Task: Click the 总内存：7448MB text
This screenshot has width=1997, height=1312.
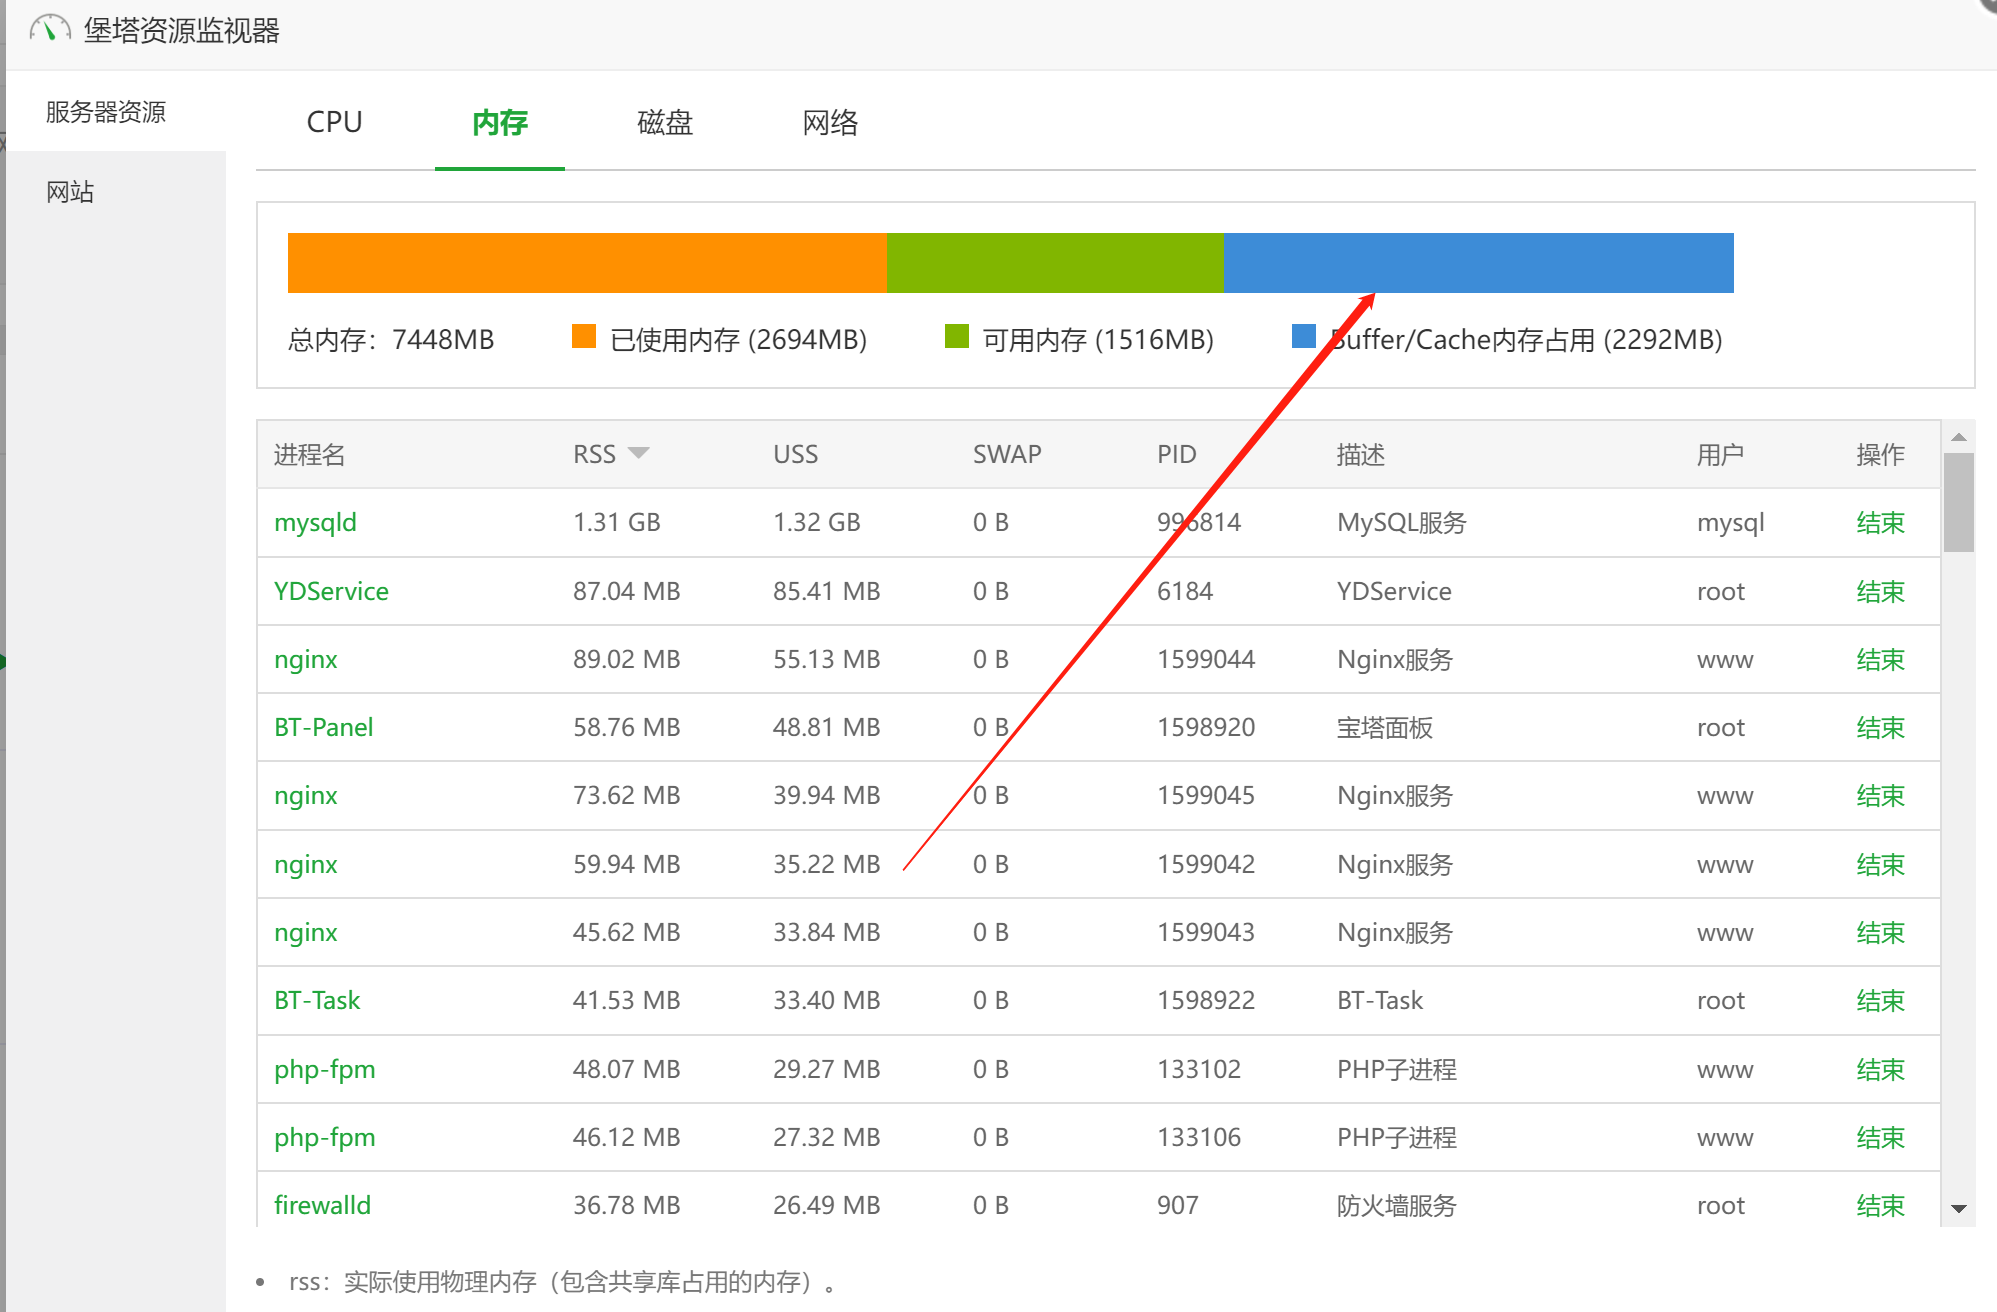Action: point(391,340)
